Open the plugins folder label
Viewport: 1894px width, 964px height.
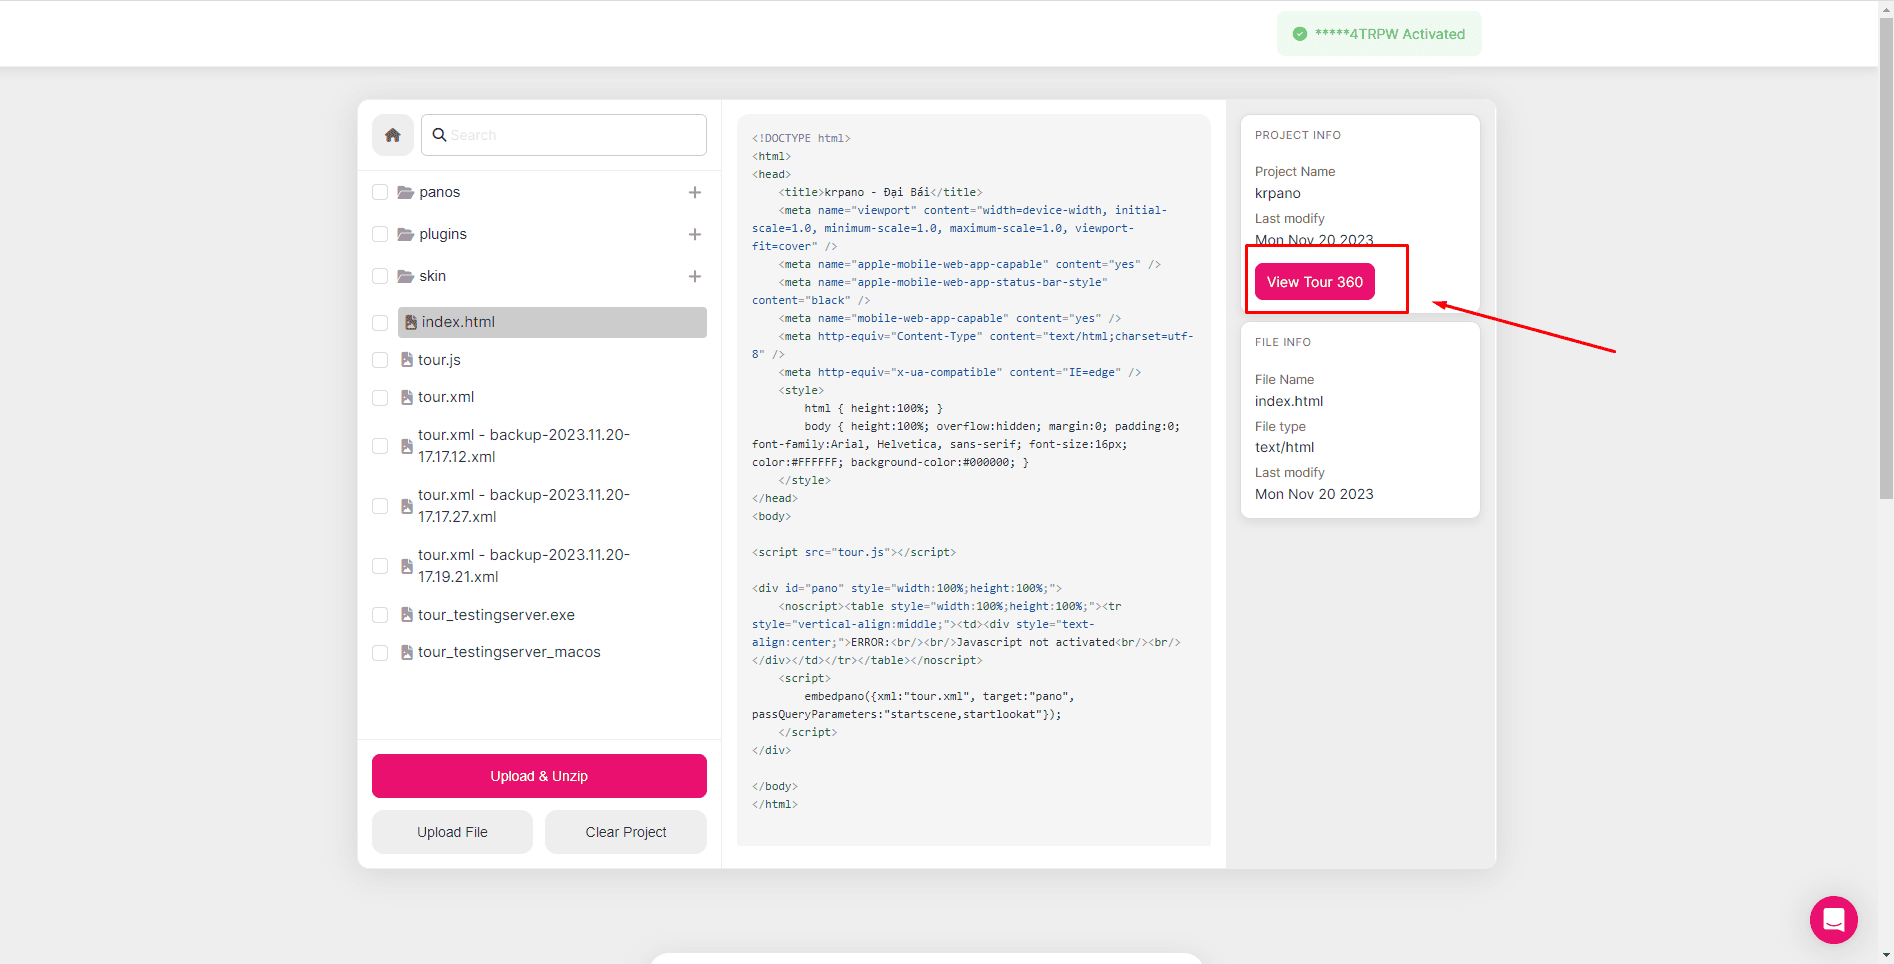click(x=443, y=234)
